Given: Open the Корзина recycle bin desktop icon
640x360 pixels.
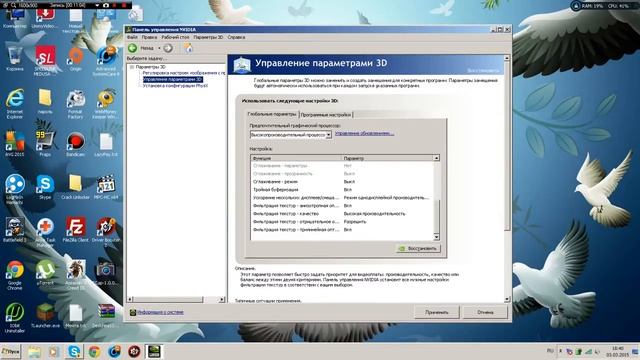Looking at the screenshot, I should pos(15,59).
